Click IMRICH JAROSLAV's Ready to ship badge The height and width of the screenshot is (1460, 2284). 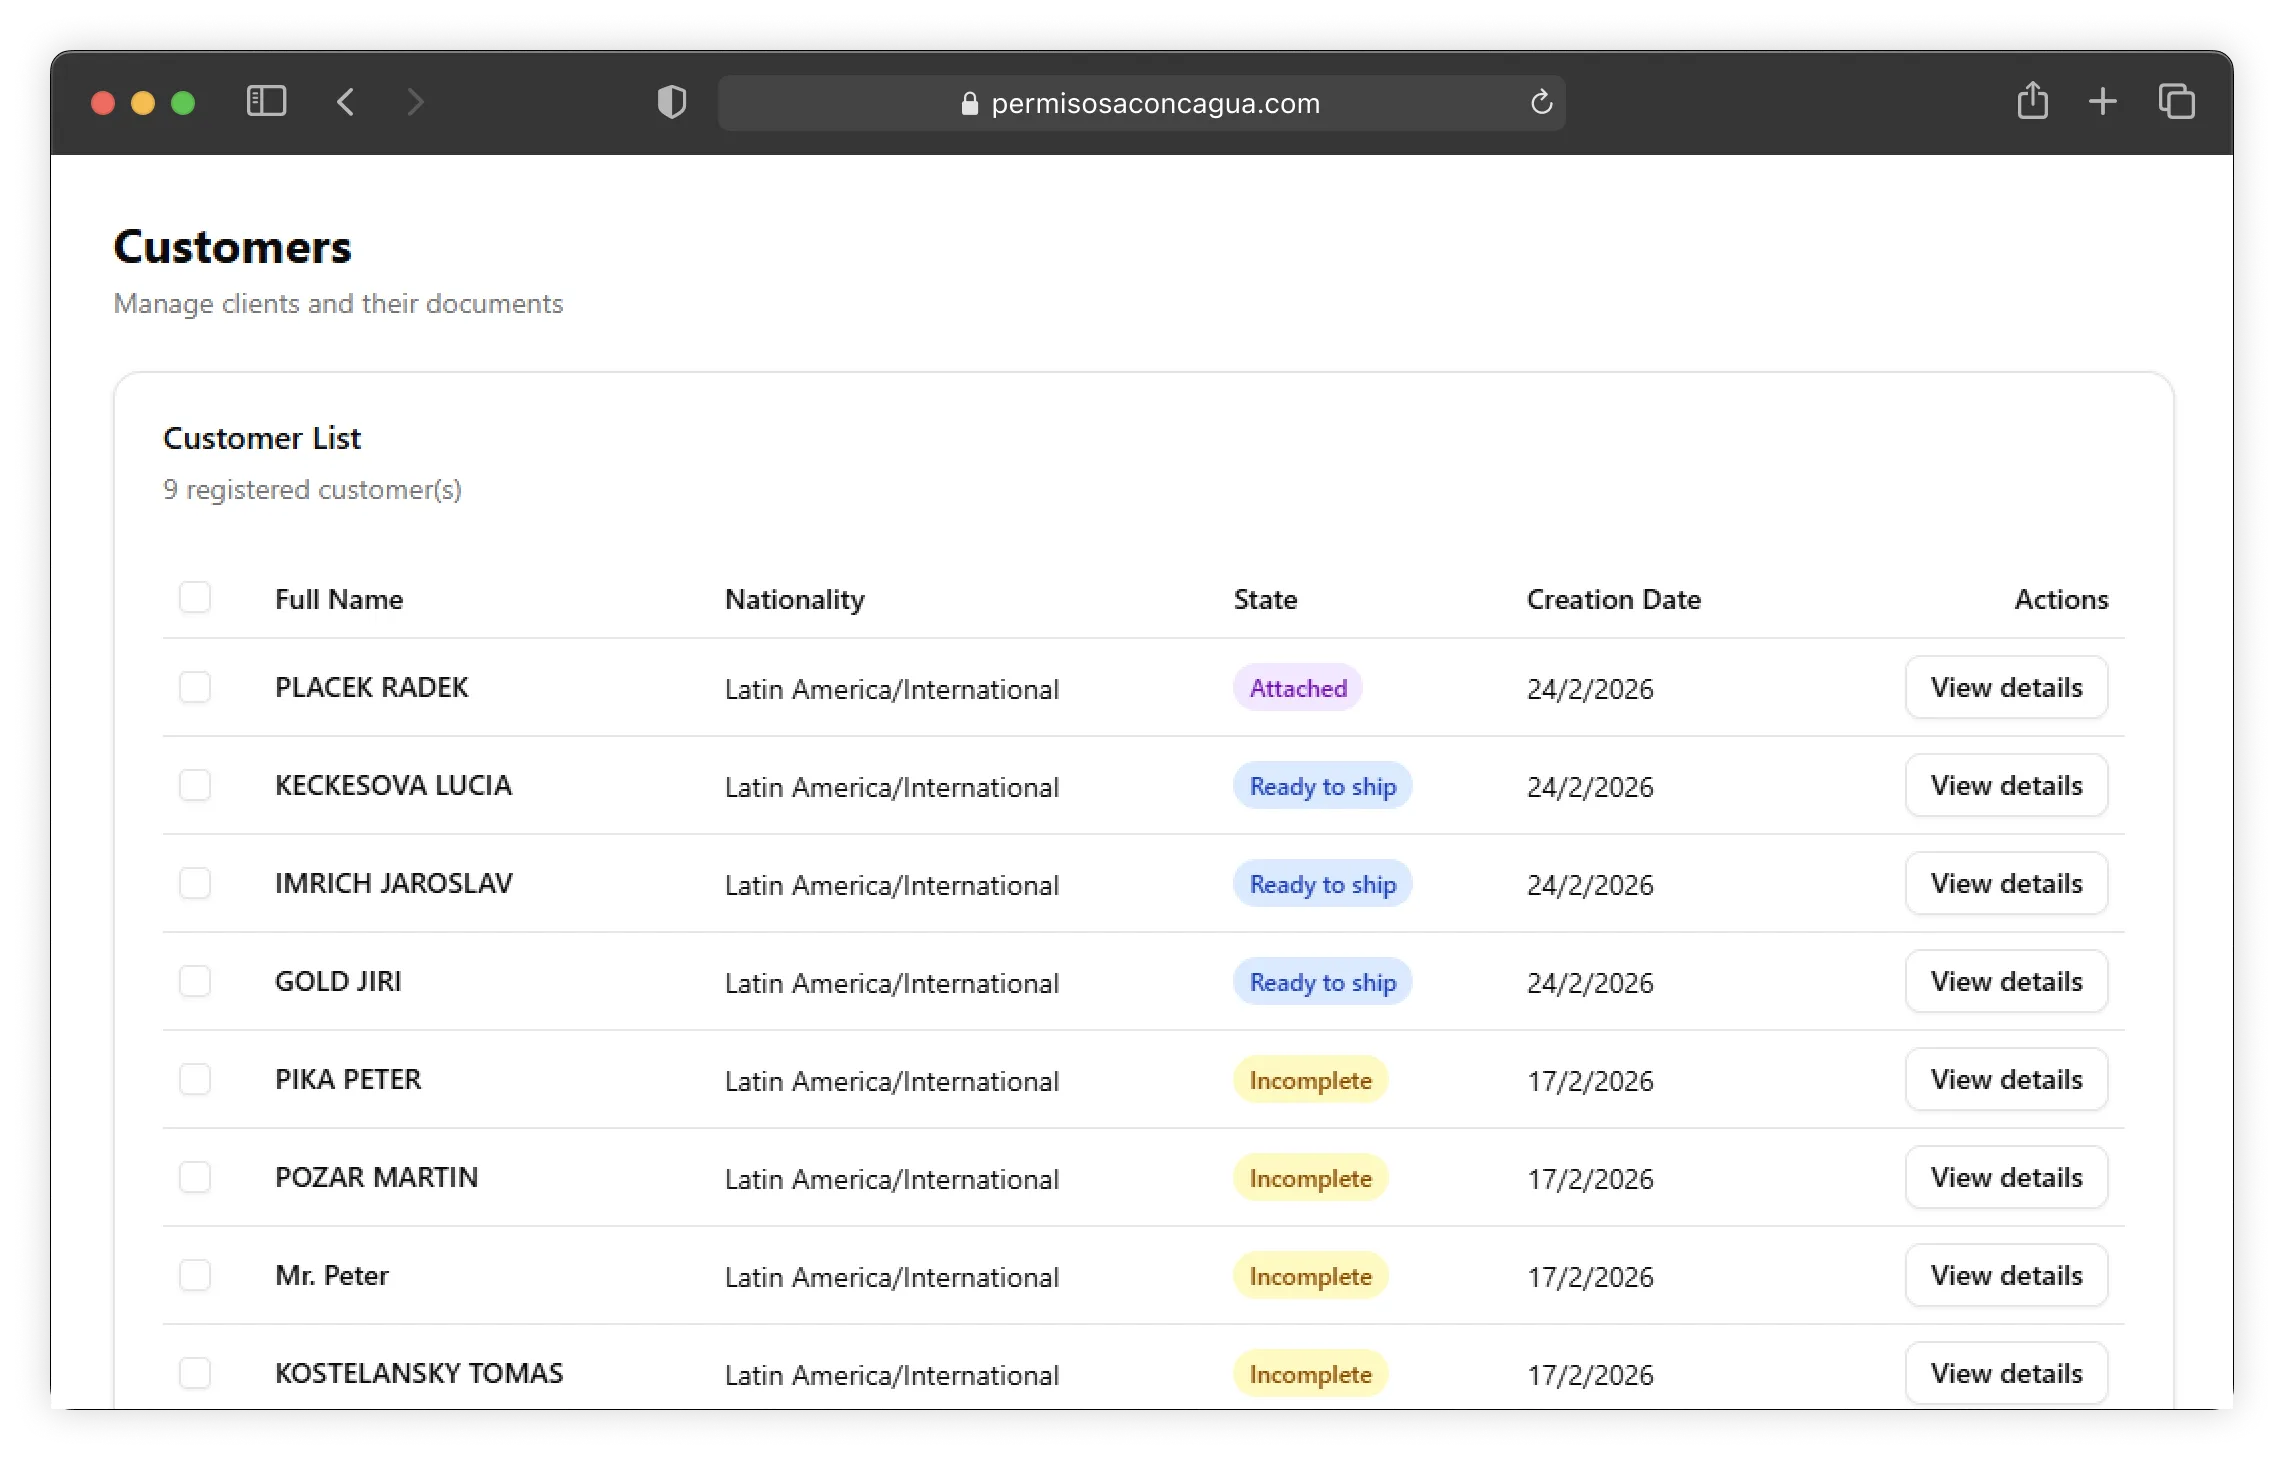1322,884
